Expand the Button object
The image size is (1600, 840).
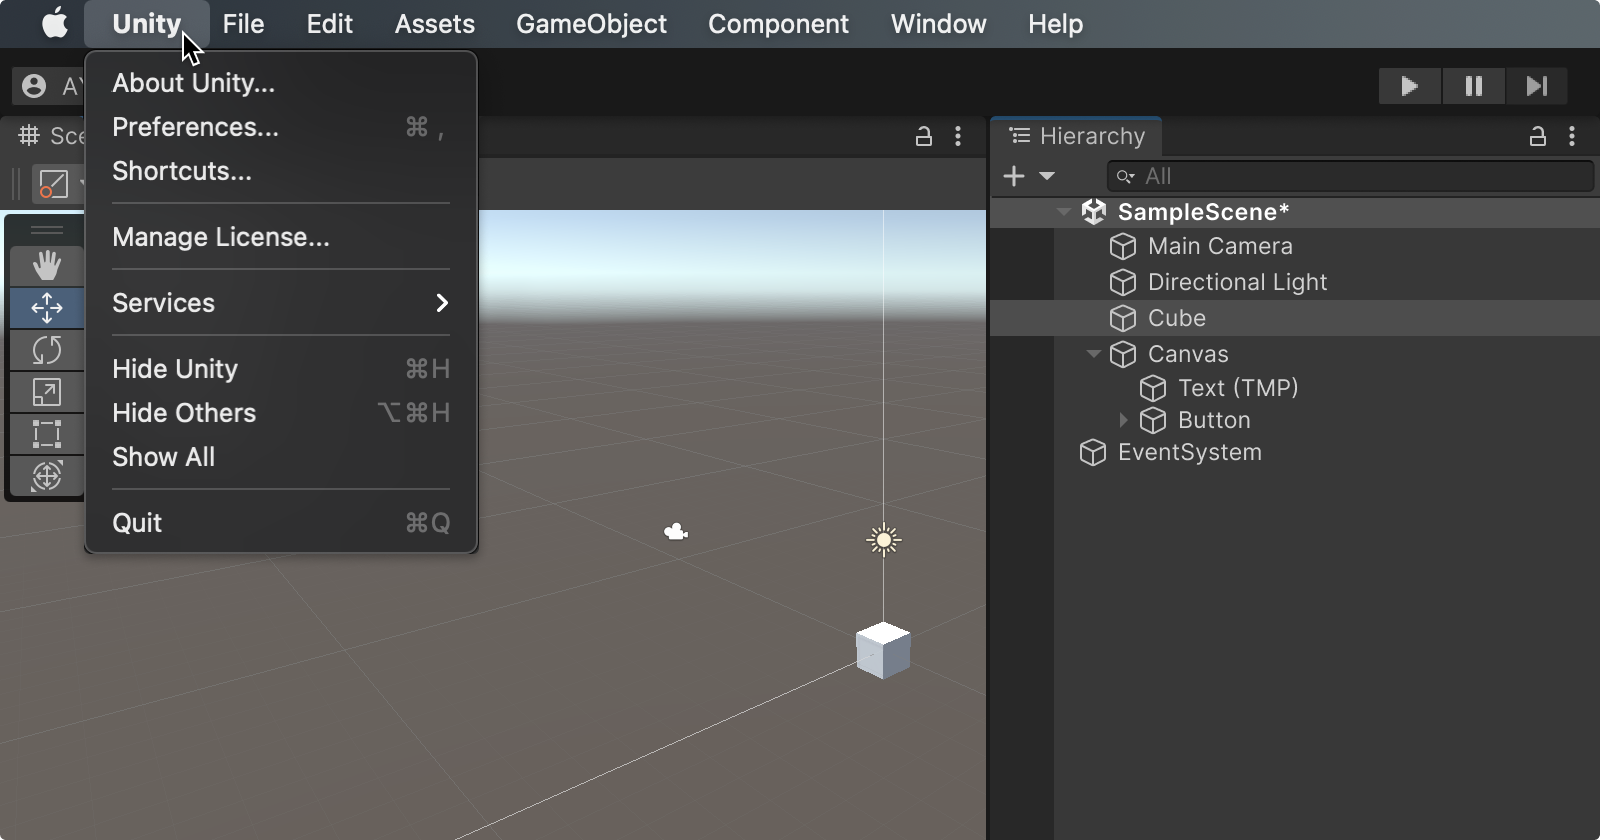(1123, 420)
